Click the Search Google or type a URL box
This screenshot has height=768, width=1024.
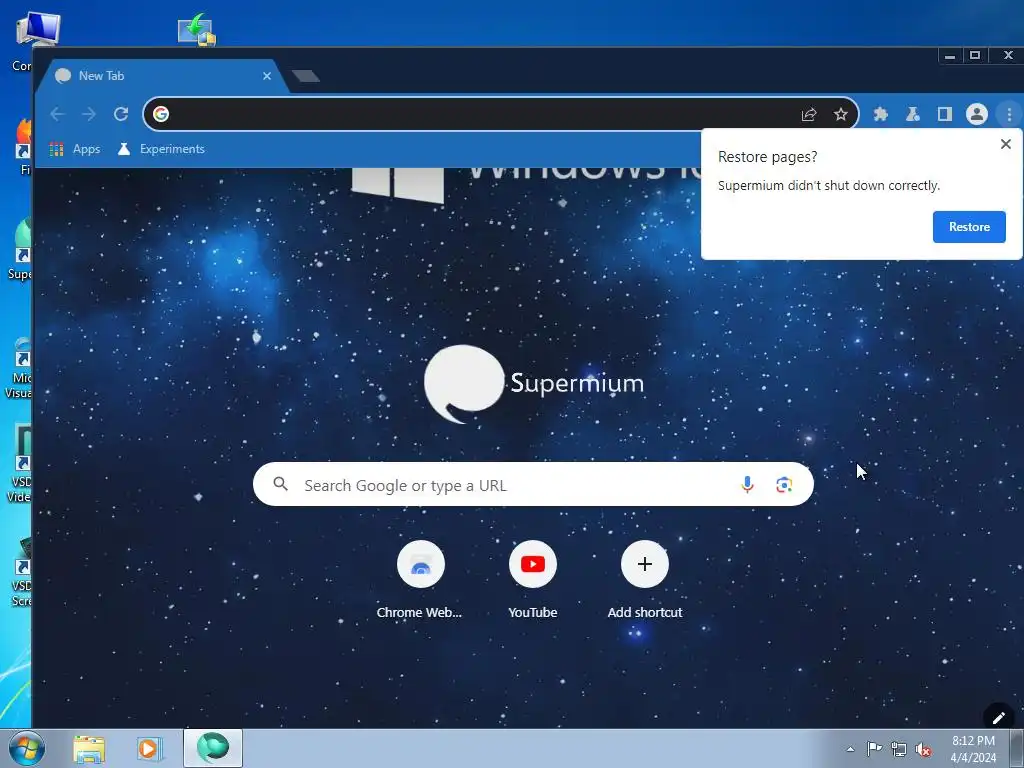534,485
